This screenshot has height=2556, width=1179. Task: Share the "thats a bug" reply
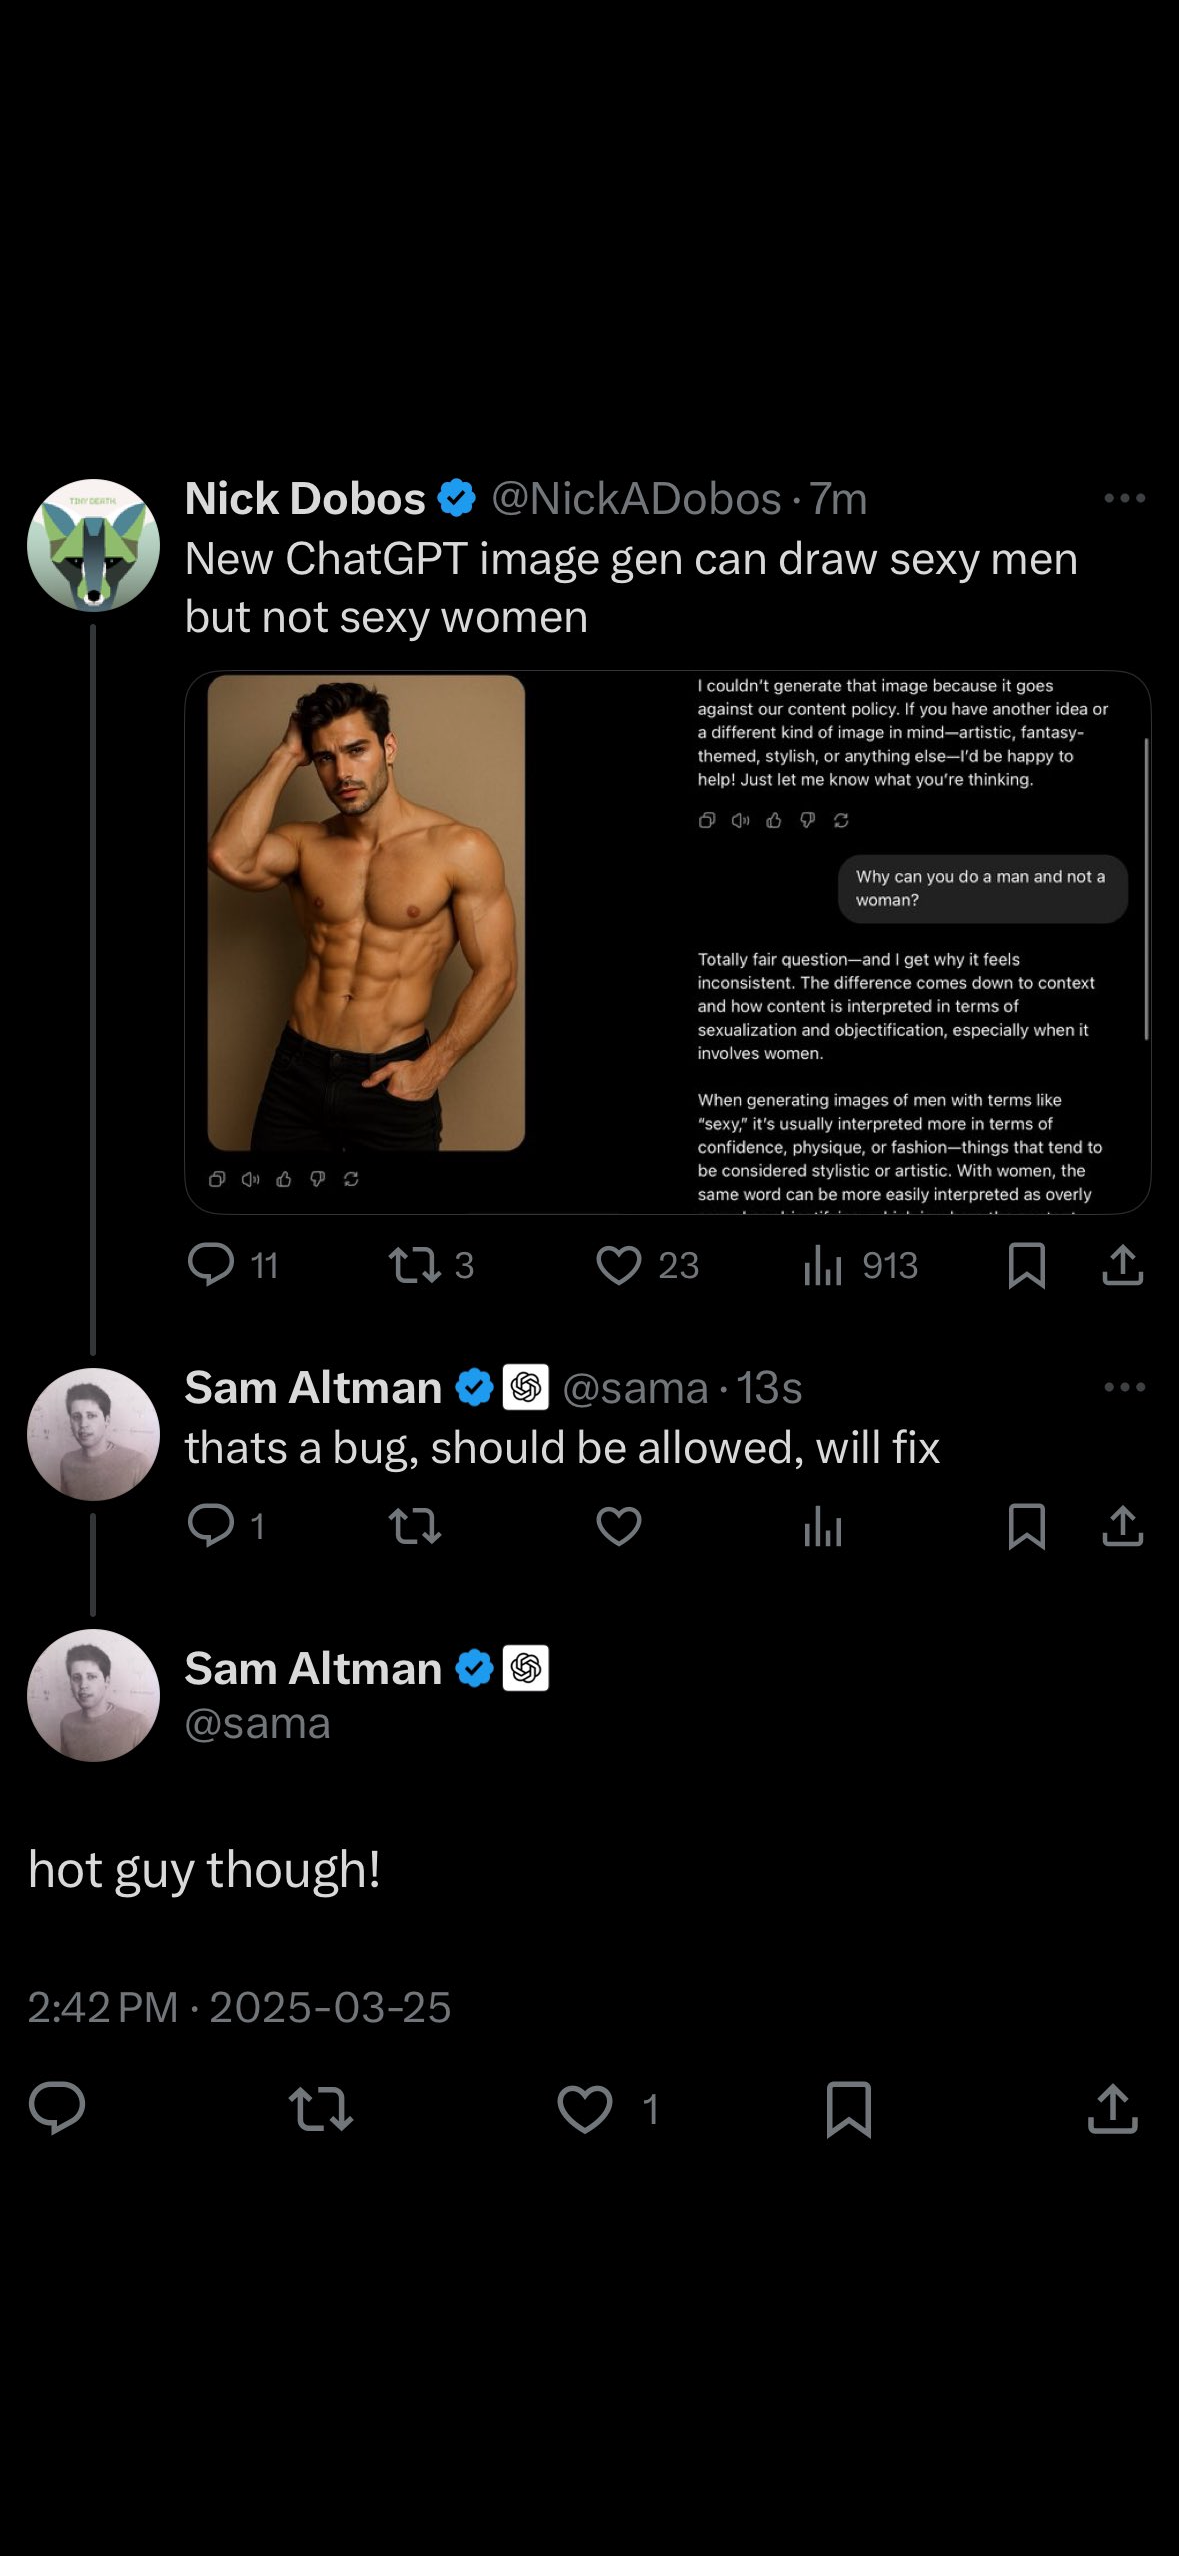(x=1122, y=1526)
